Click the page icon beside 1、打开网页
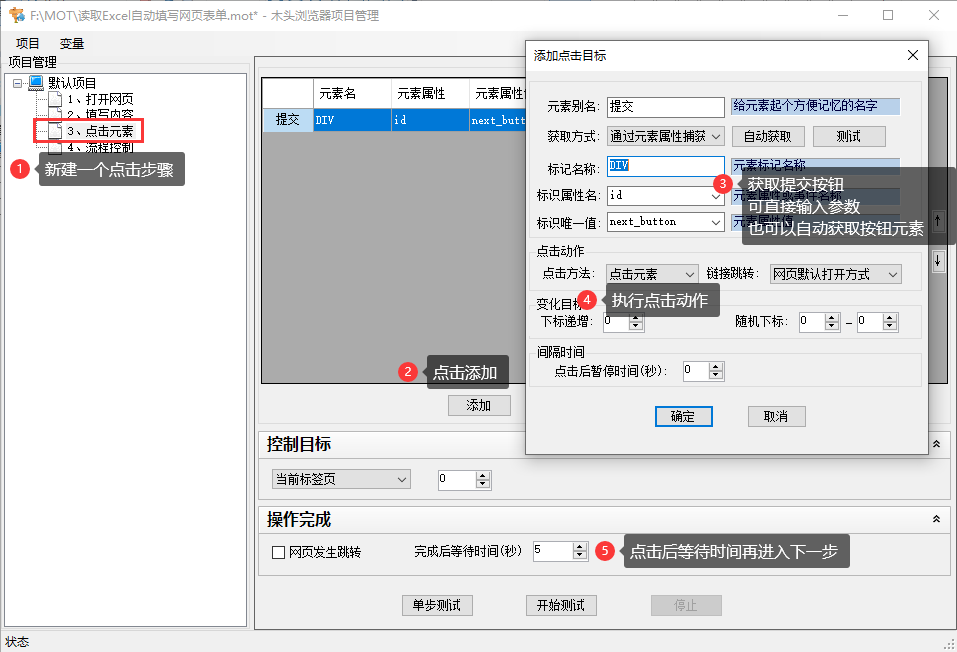 coord(54,98)
